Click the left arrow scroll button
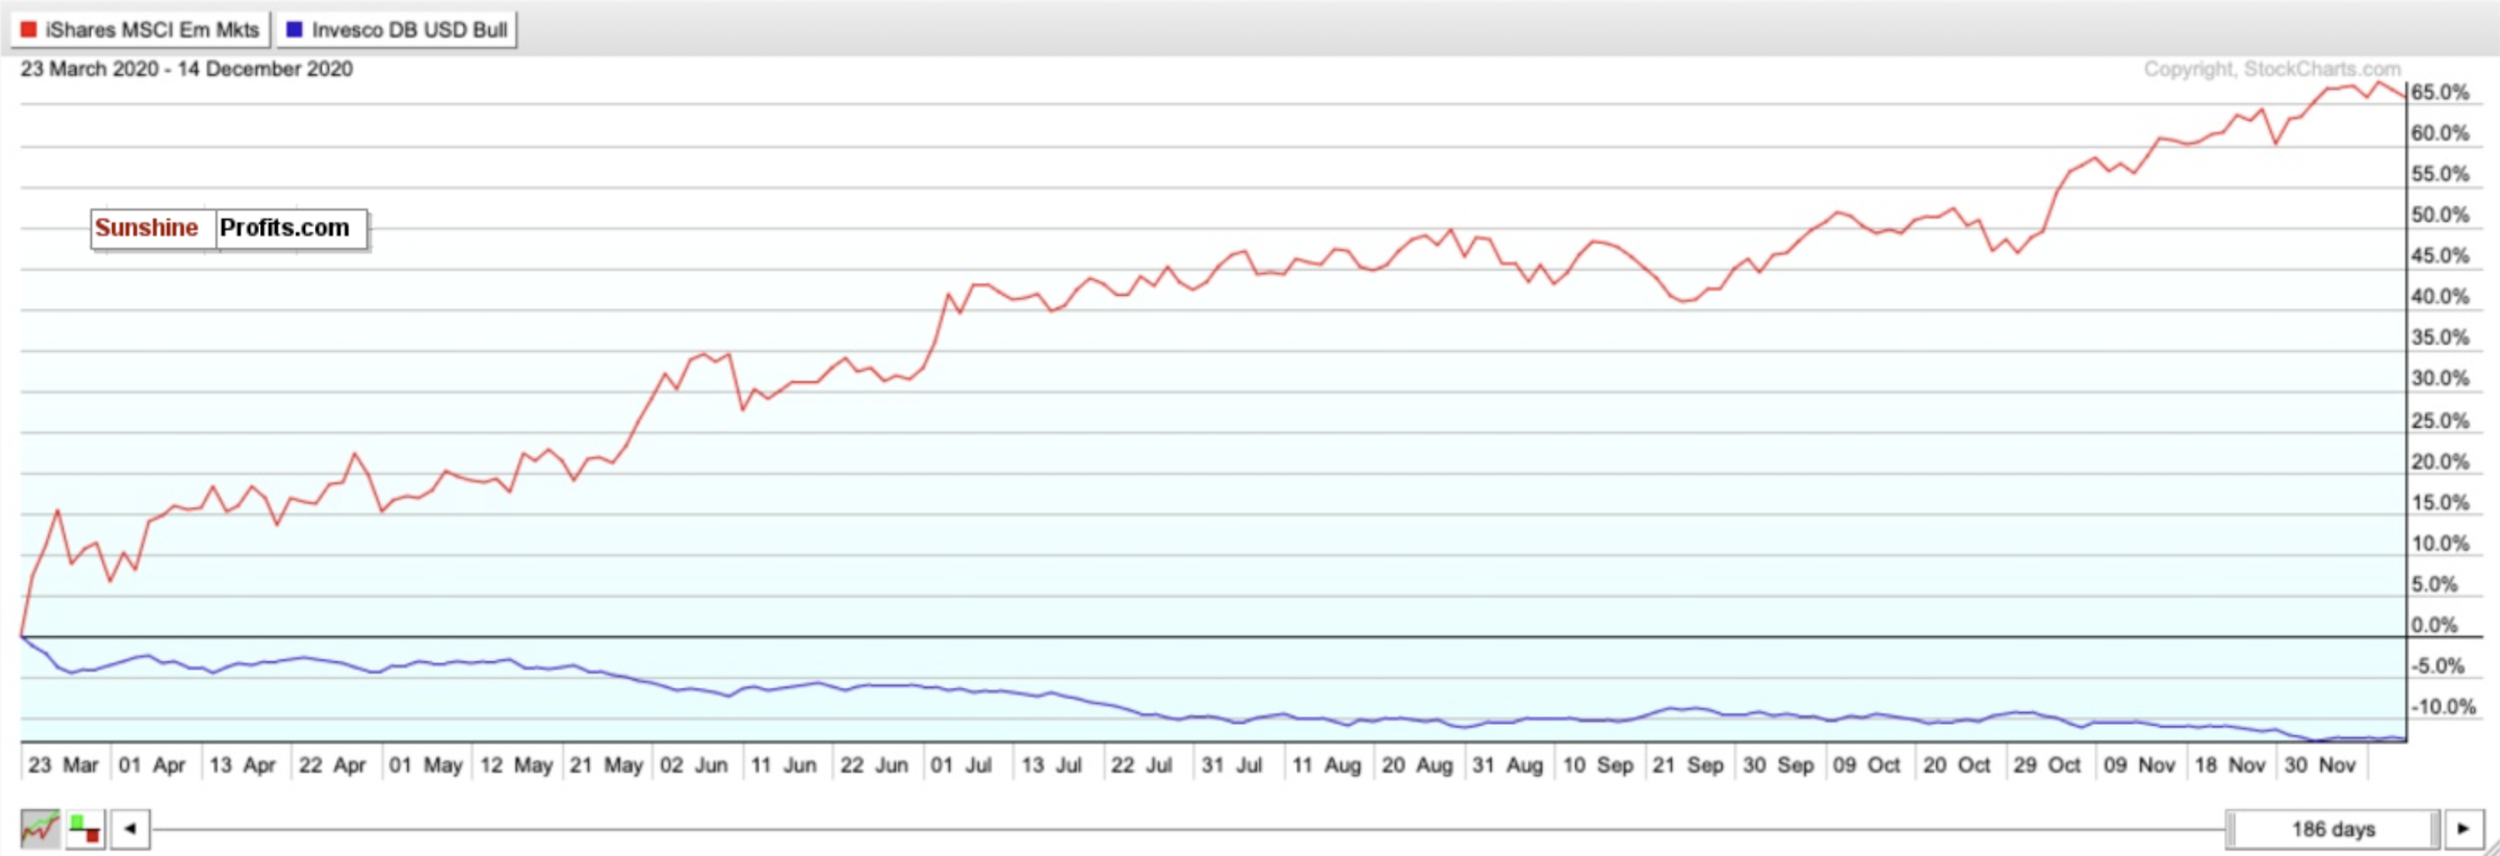Image resolution: width=2500 pixels, height=856 pixels. pos(130,829)
